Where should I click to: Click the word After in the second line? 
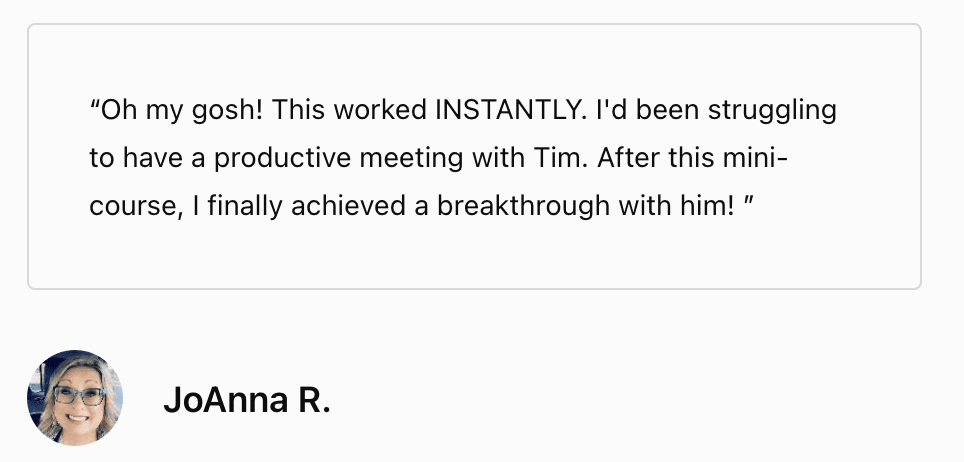pyautogui.click(x=625, y=158)
